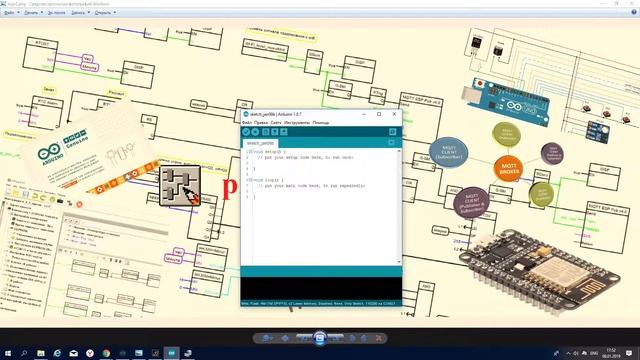Open the taskbar clock and date
This screenshot has height=360, width=640.
(611, 353)
